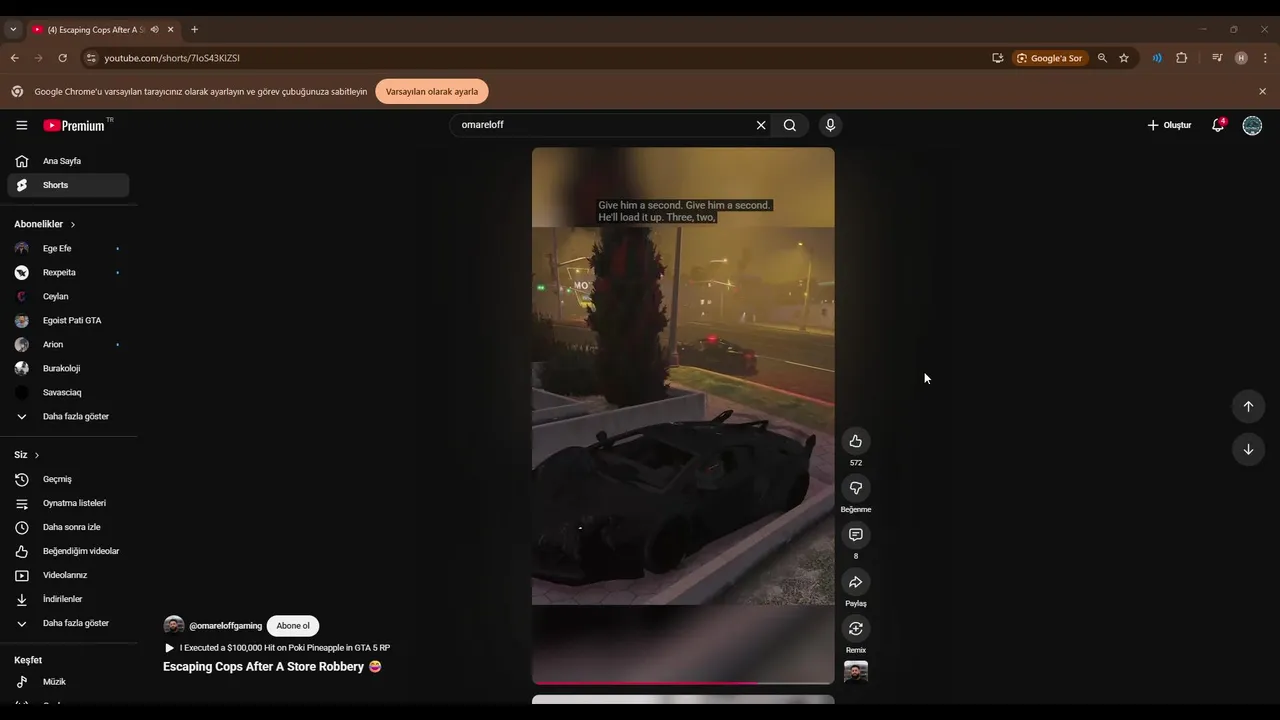Open the sound source thumbnail below Remix

click(x=856, y=672)
